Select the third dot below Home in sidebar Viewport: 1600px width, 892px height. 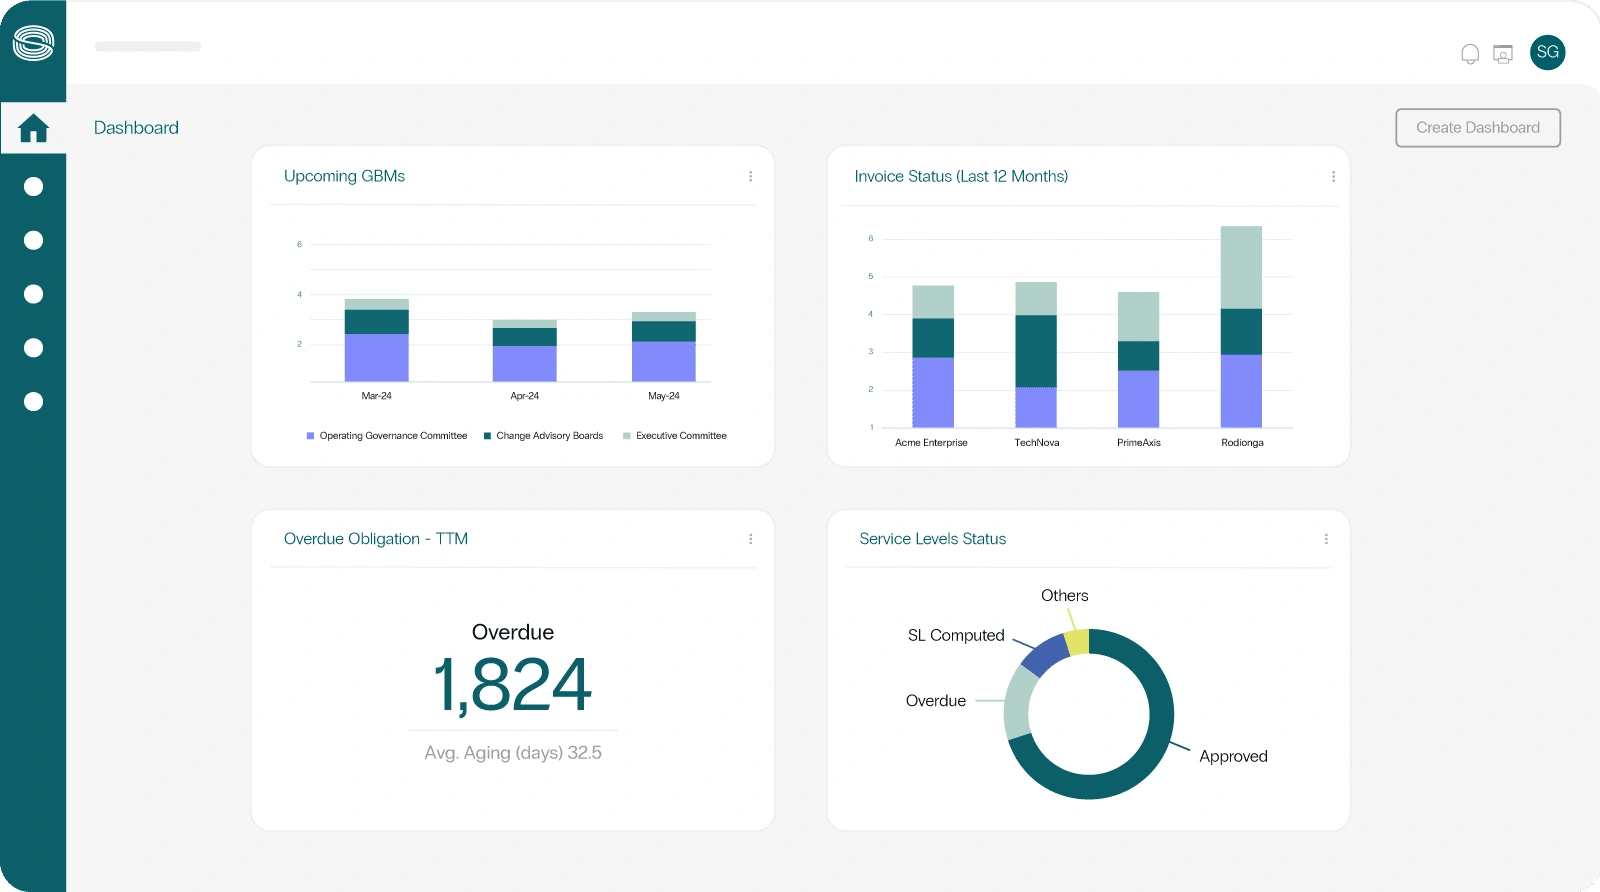pos(33,294)
